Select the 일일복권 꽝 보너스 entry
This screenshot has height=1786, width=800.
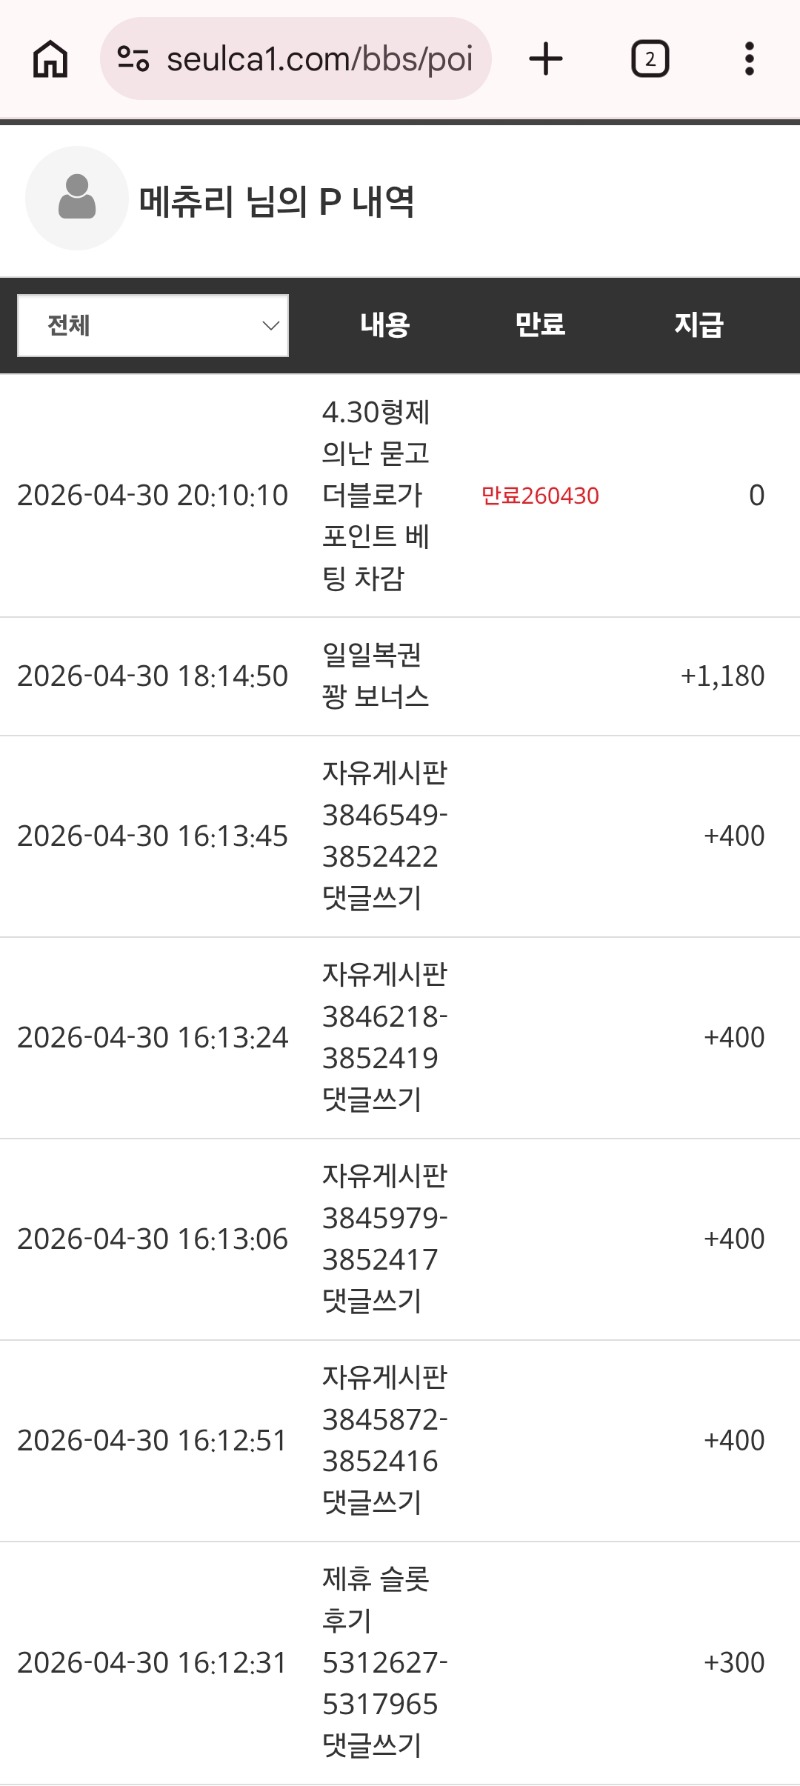(x=375, y=676)
